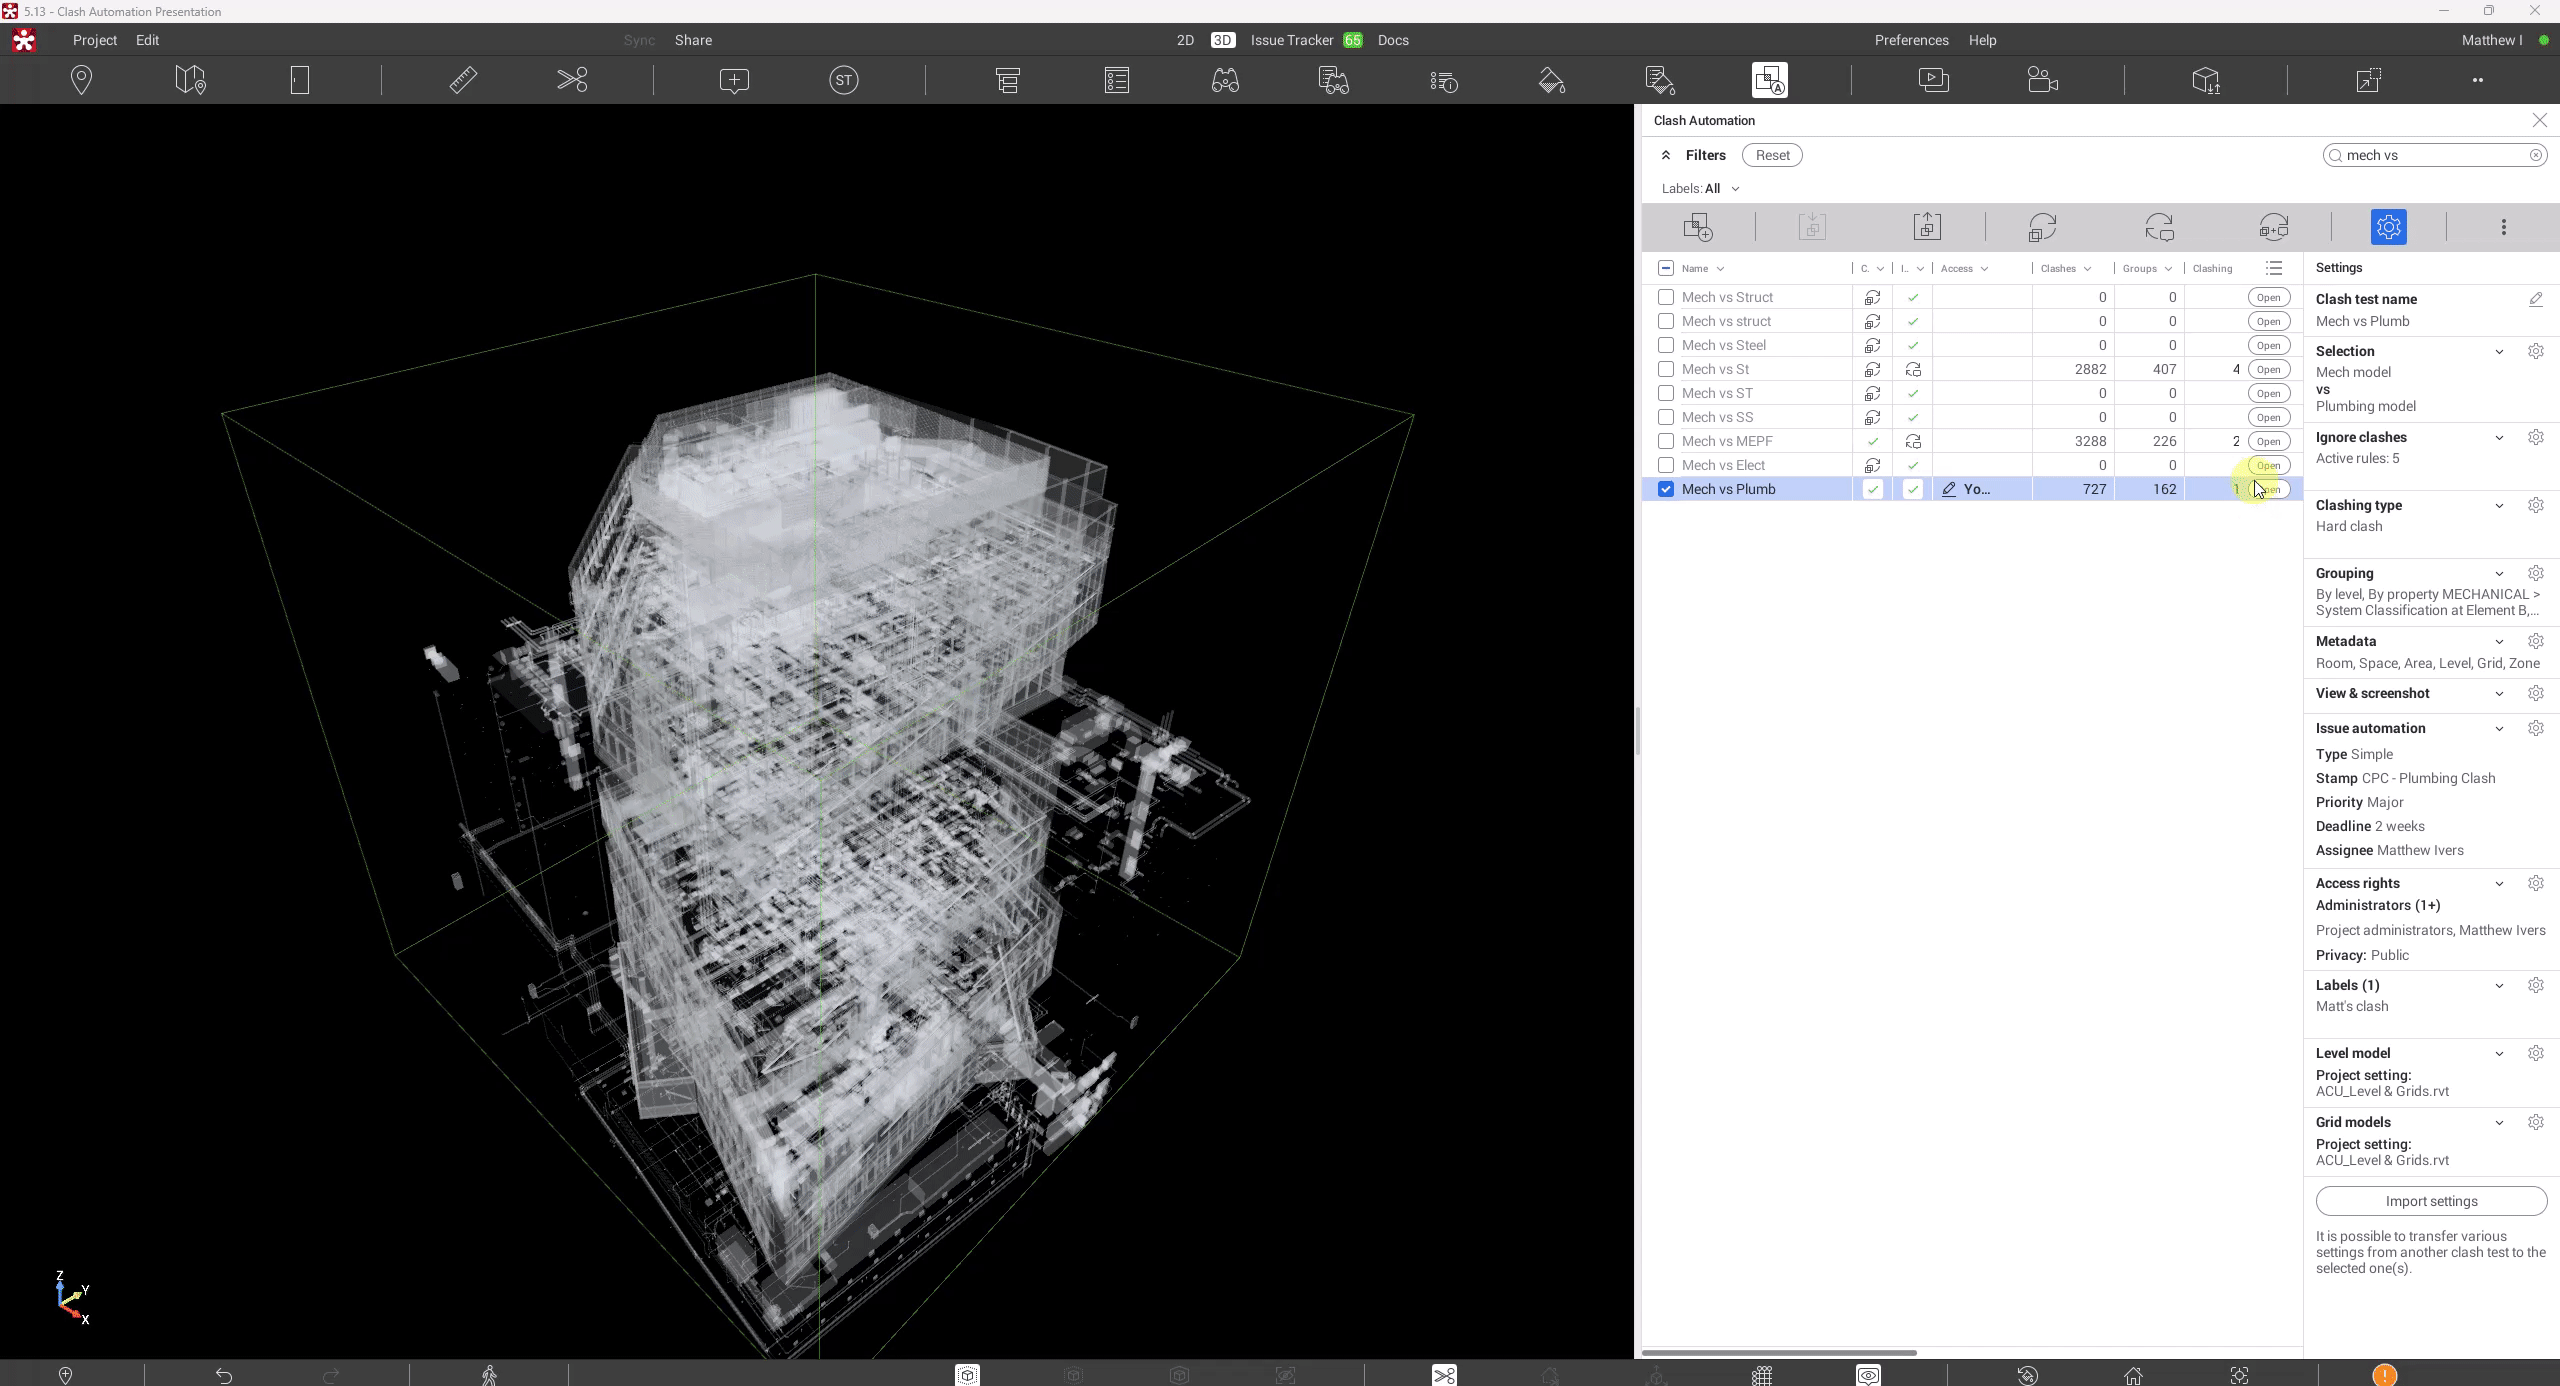Click the horizontal scrollbar below clash list
Viewport: 2560px width, 1386px height.
(x=1779, y=1352)
